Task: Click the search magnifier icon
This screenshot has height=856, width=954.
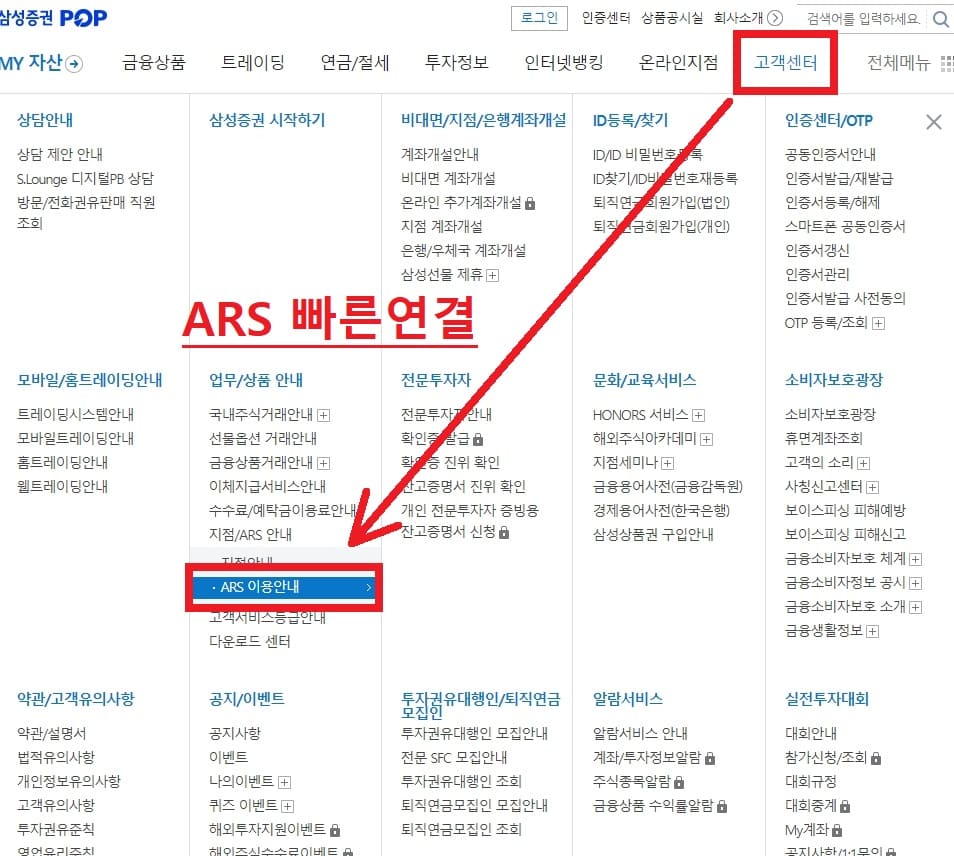Action: tap(940, 19)
